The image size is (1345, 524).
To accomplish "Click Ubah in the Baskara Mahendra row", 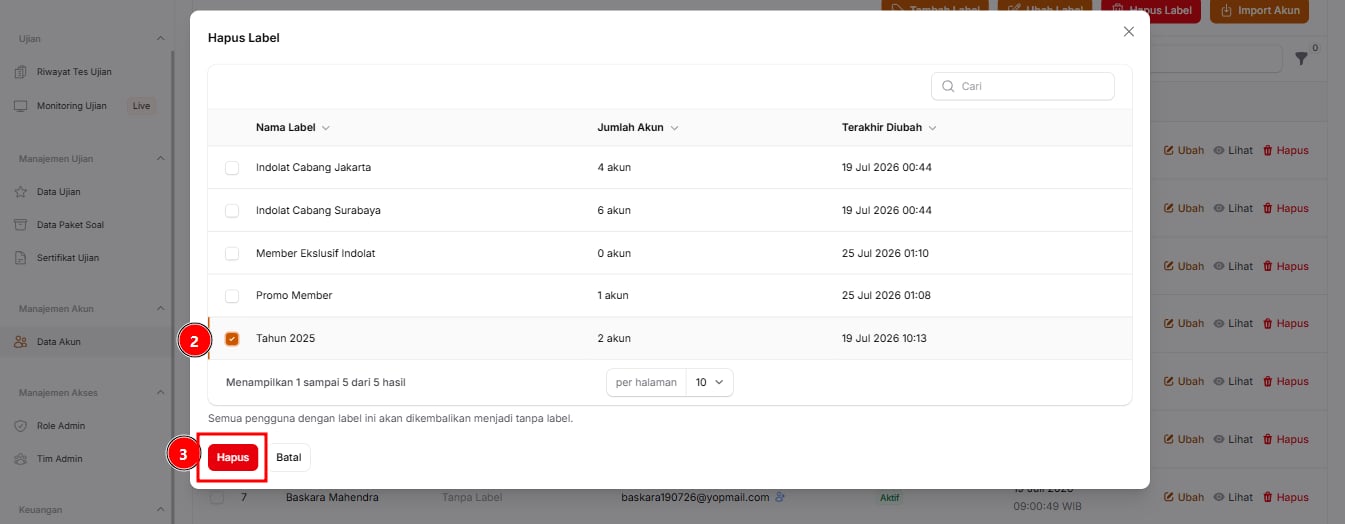I will tap(1184, 497).
